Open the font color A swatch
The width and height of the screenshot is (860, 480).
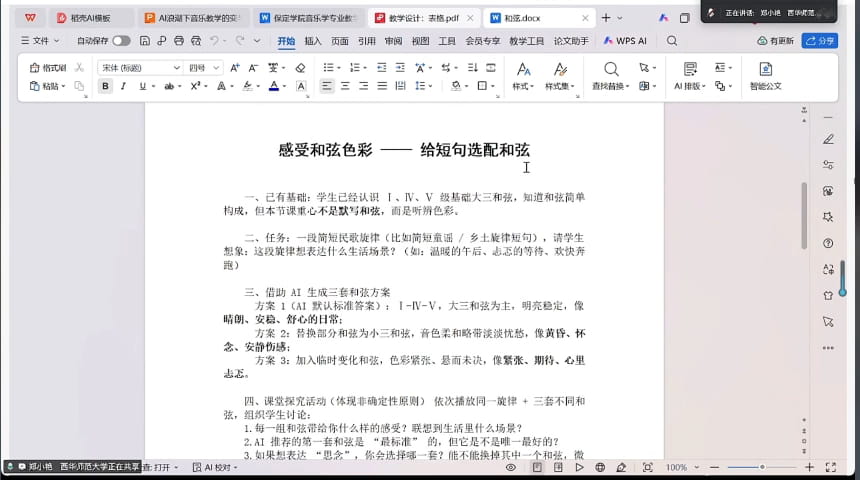tap(274, 86)
